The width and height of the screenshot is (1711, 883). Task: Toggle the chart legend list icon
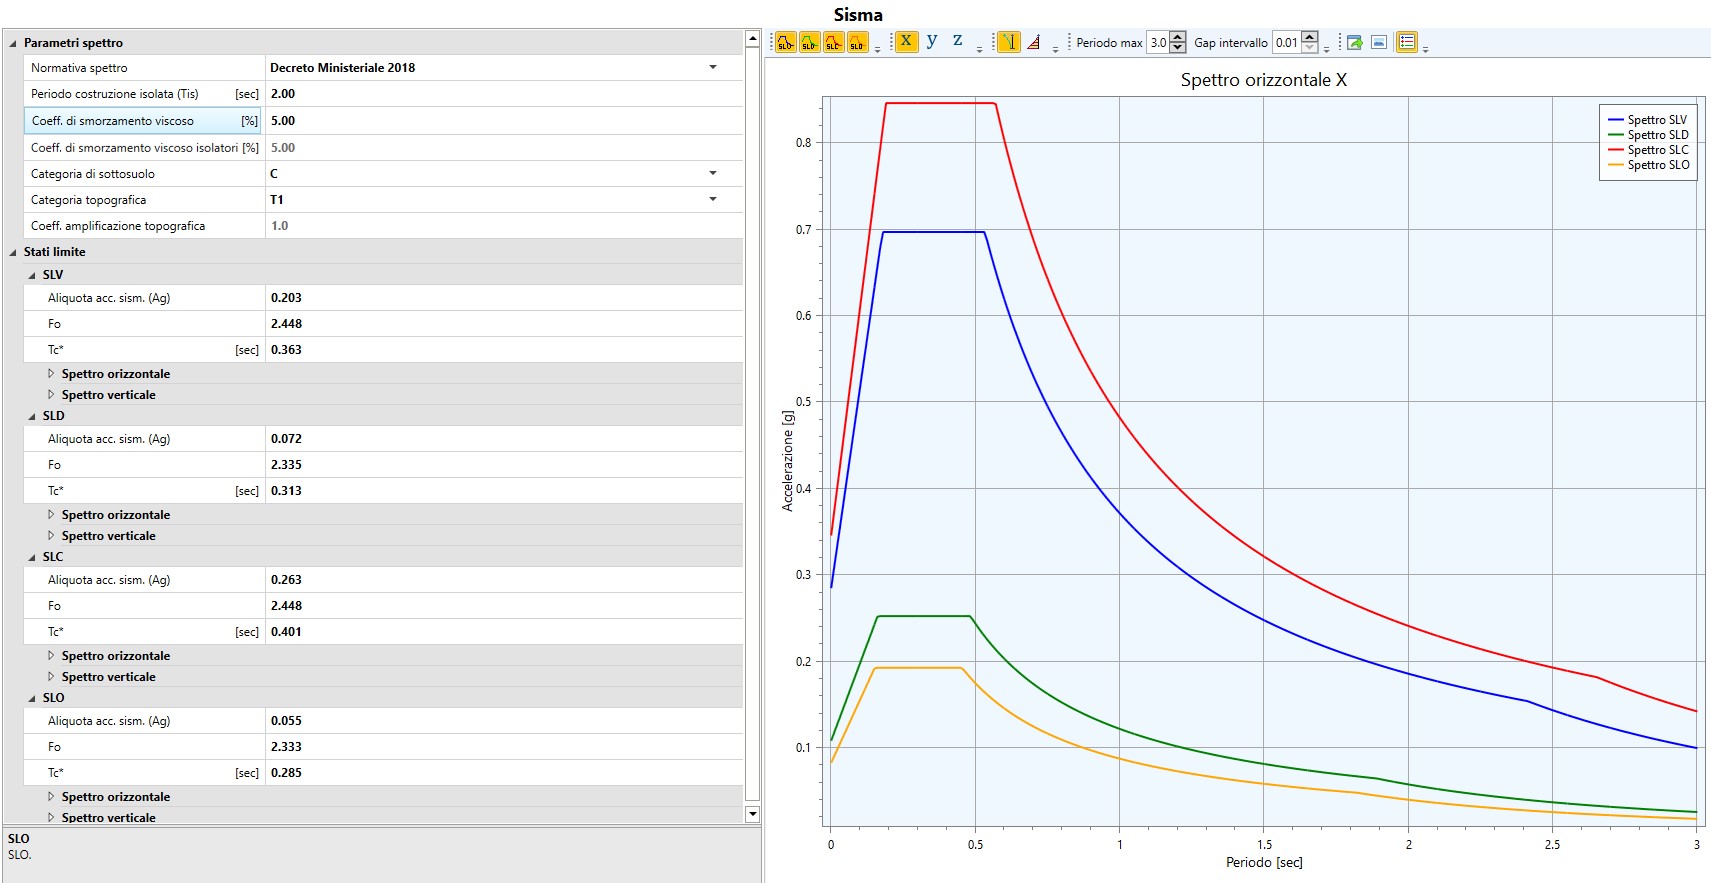pyautogui.click(x=1406, y=42)
